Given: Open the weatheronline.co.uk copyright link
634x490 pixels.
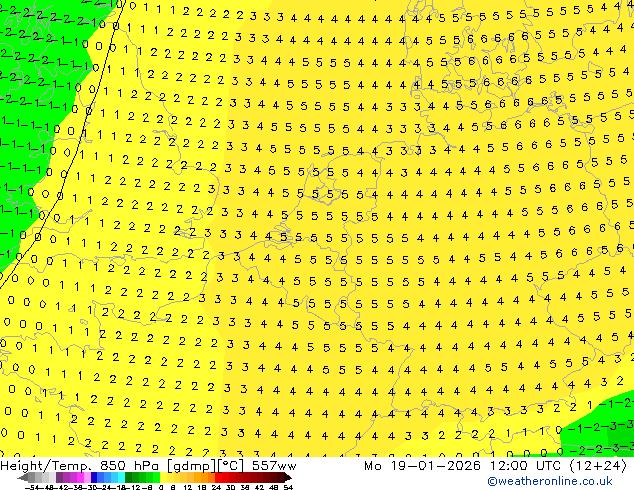Looking at the screenshot, I should click(x=550, y=481).
